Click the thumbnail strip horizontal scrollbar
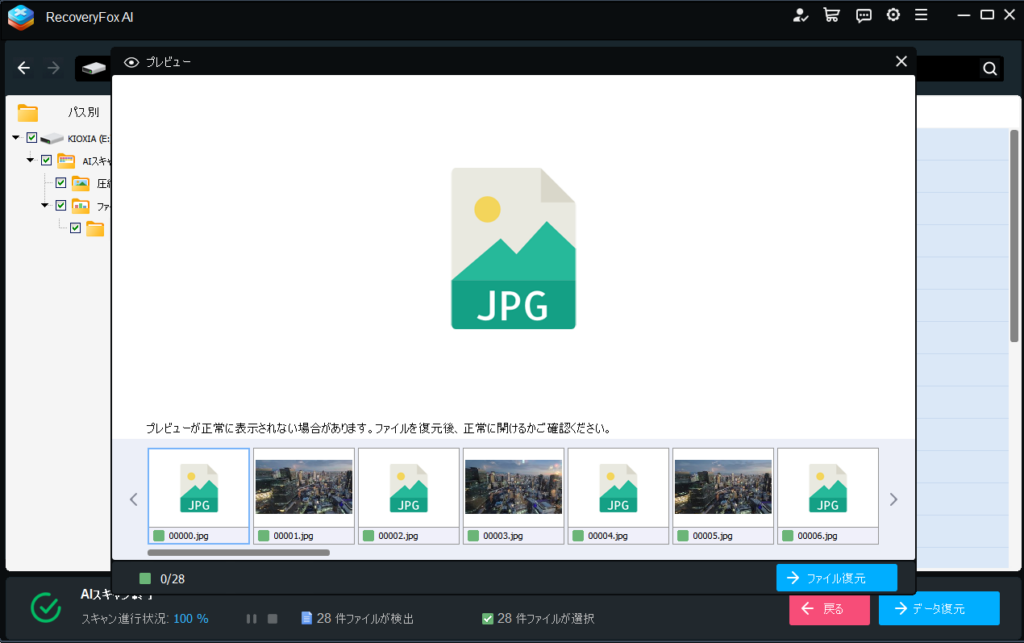1024x643 pixels. [x=238, y=552]
